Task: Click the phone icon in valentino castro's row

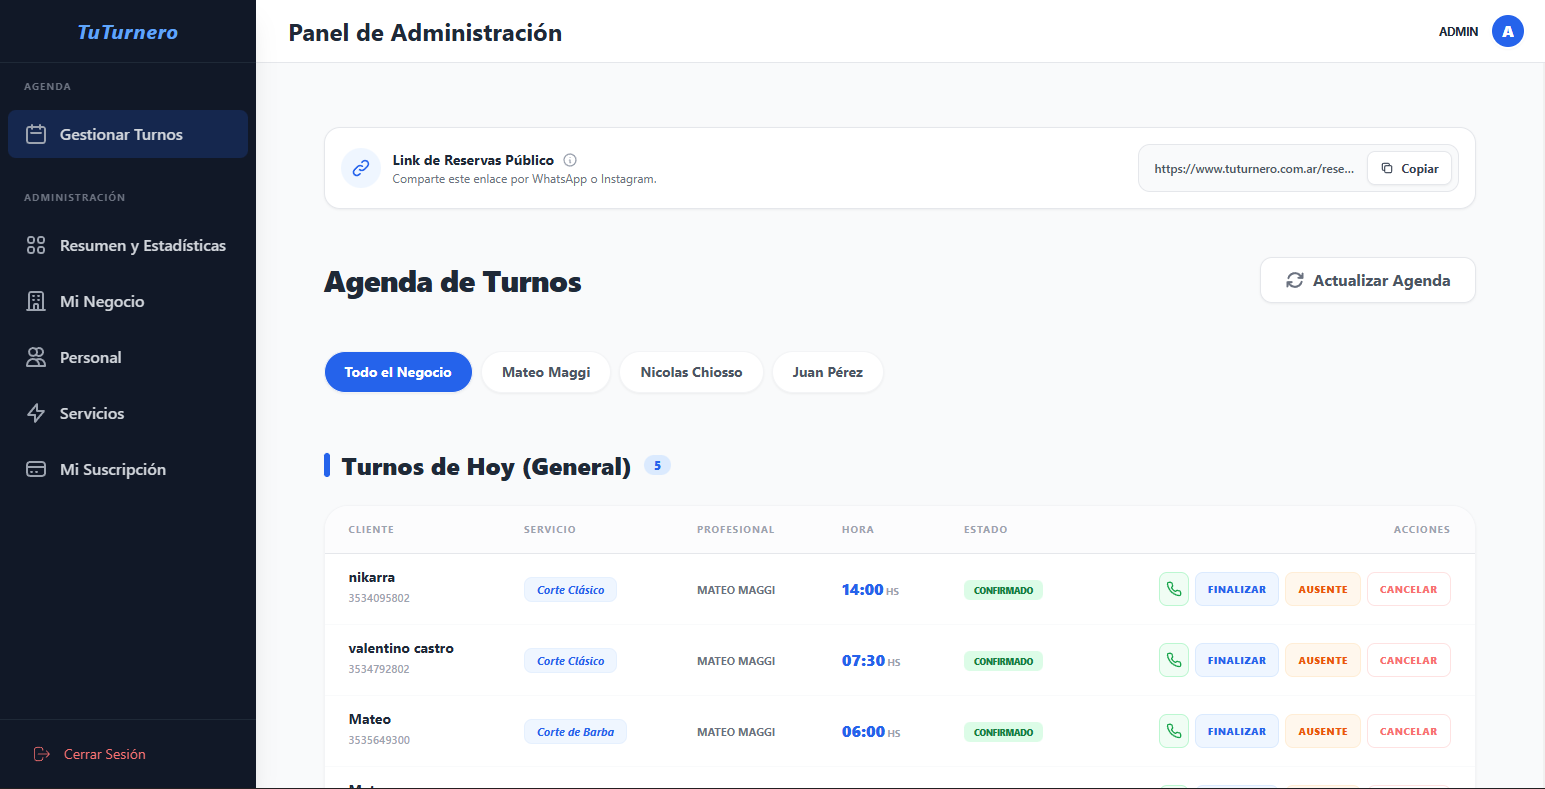Action: pos(1173,660)
